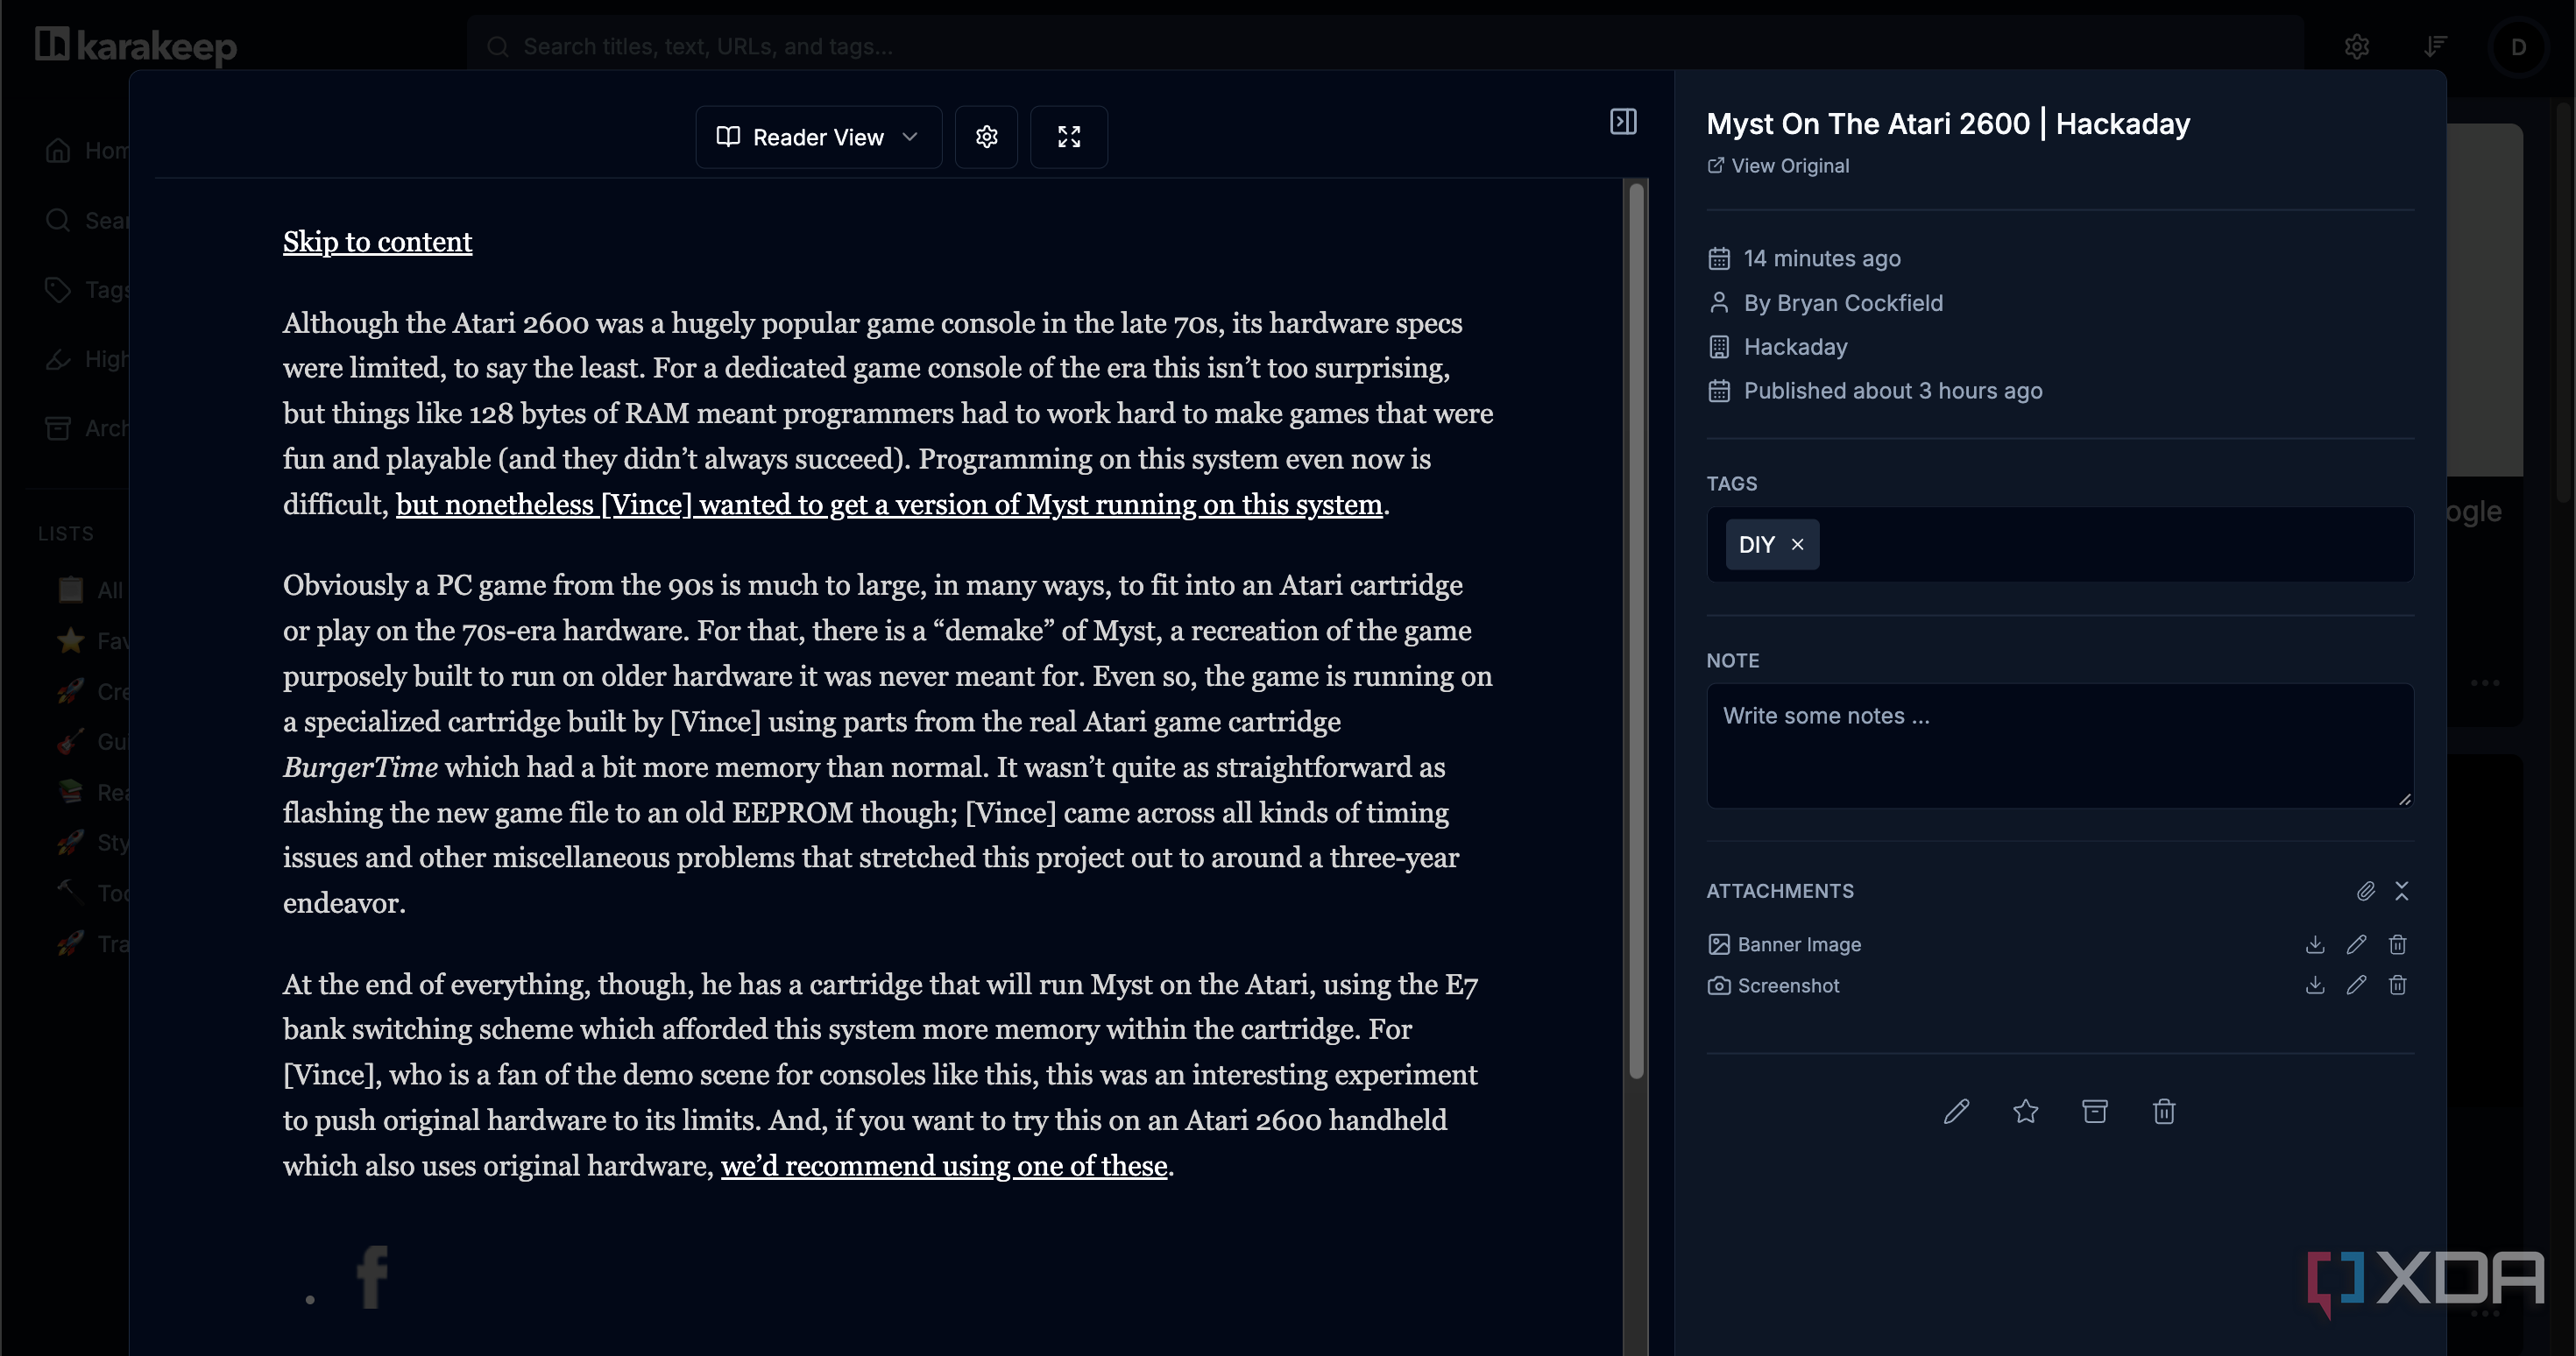The width and height of the screenshot is (2576, 1356).
Task: Download the Screenshot attachment
Action: [x=2315, y=985]
